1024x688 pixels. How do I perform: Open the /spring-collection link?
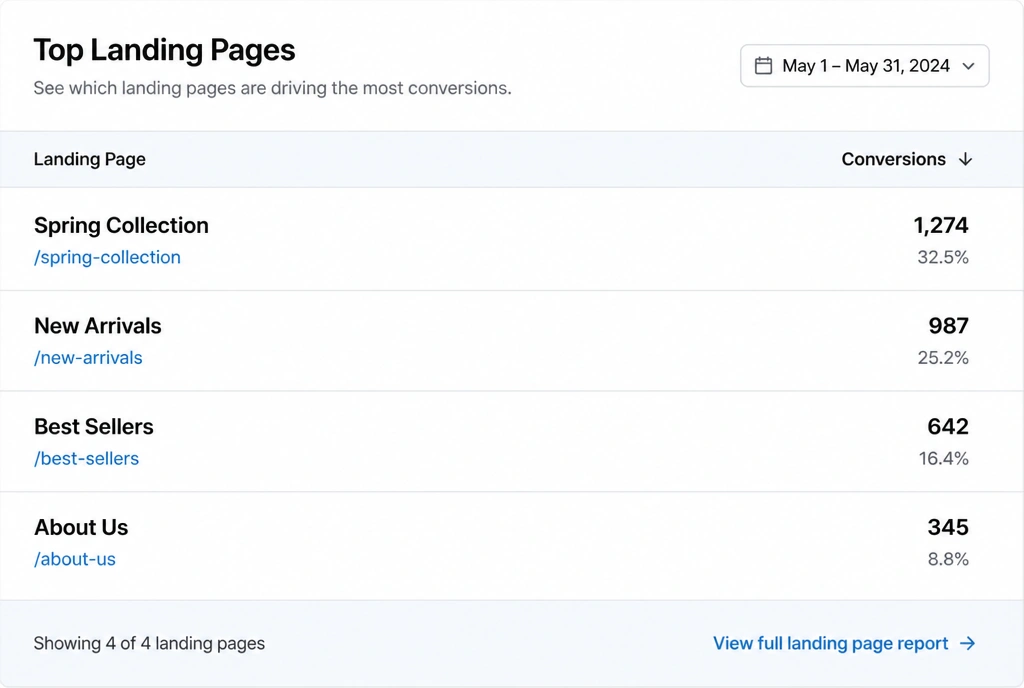[107, 257]
